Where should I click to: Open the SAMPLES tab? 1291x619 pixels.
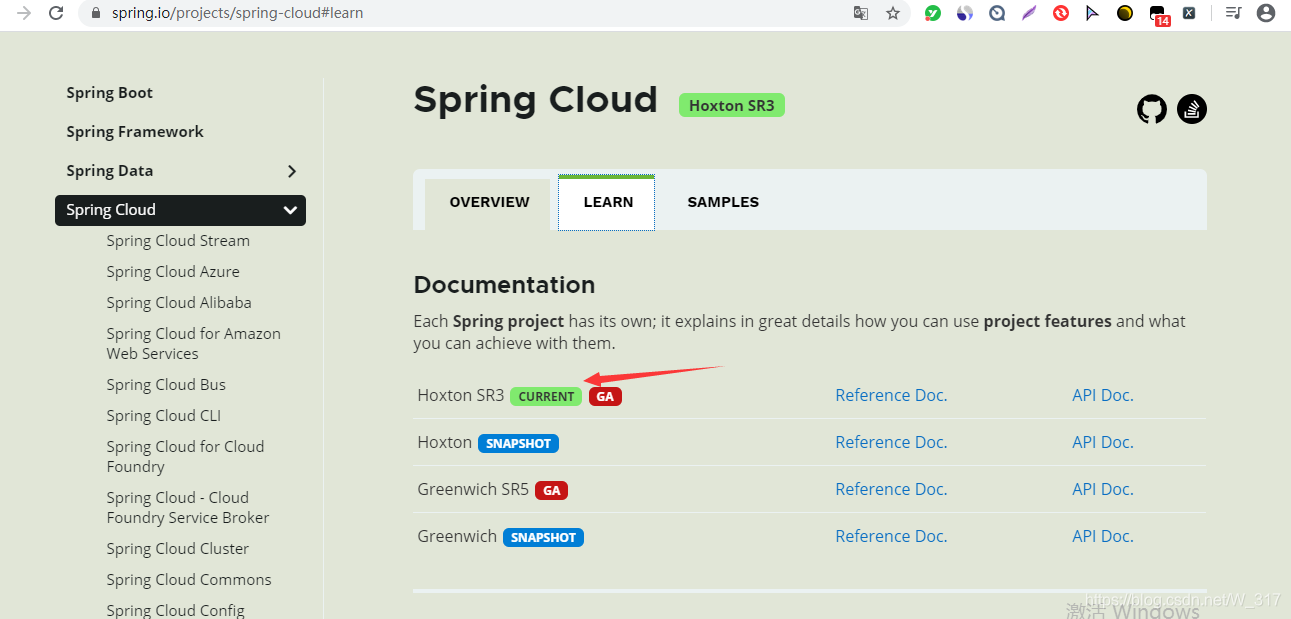(722, 202)
